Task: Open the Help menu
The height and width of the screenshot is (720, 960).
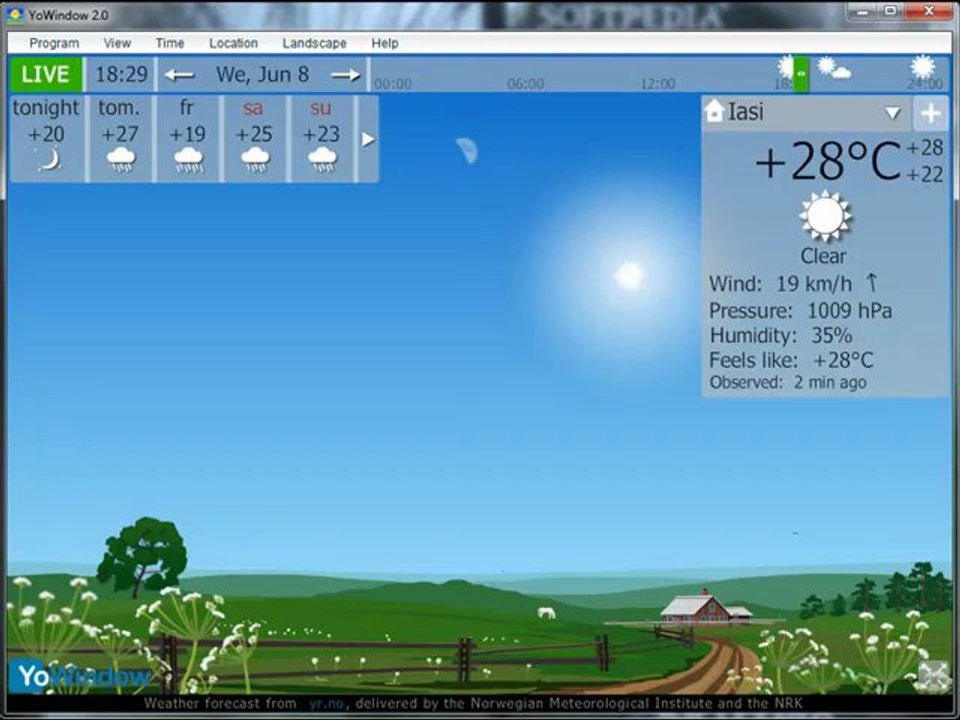Action: 384,43
